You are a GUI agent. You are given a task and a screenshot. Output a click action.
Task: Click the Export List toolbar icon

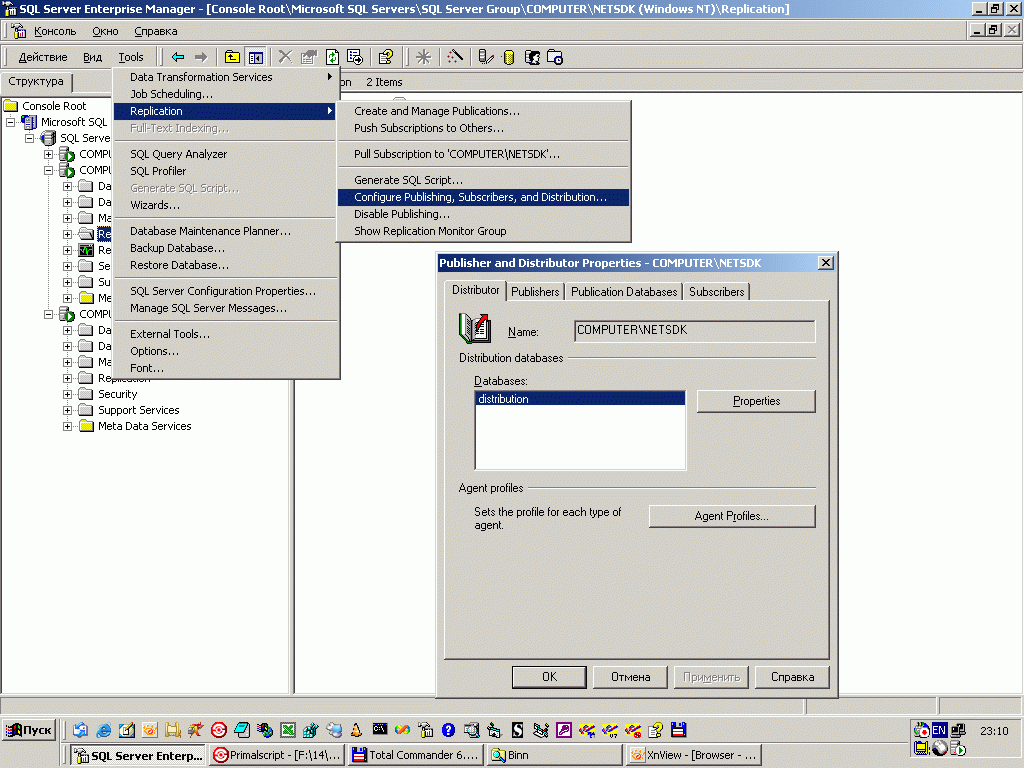coord(355,57)
